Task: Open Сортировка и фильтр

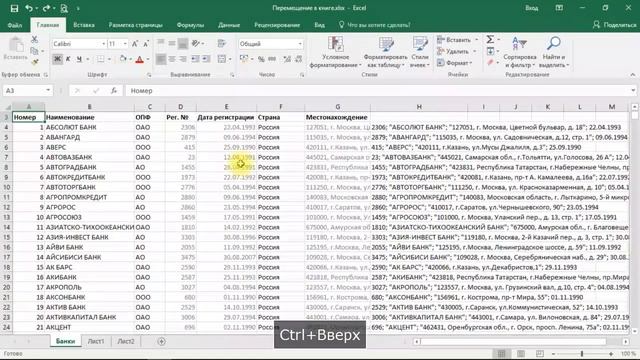Action: pyautogui.click(x=520, y=52)
